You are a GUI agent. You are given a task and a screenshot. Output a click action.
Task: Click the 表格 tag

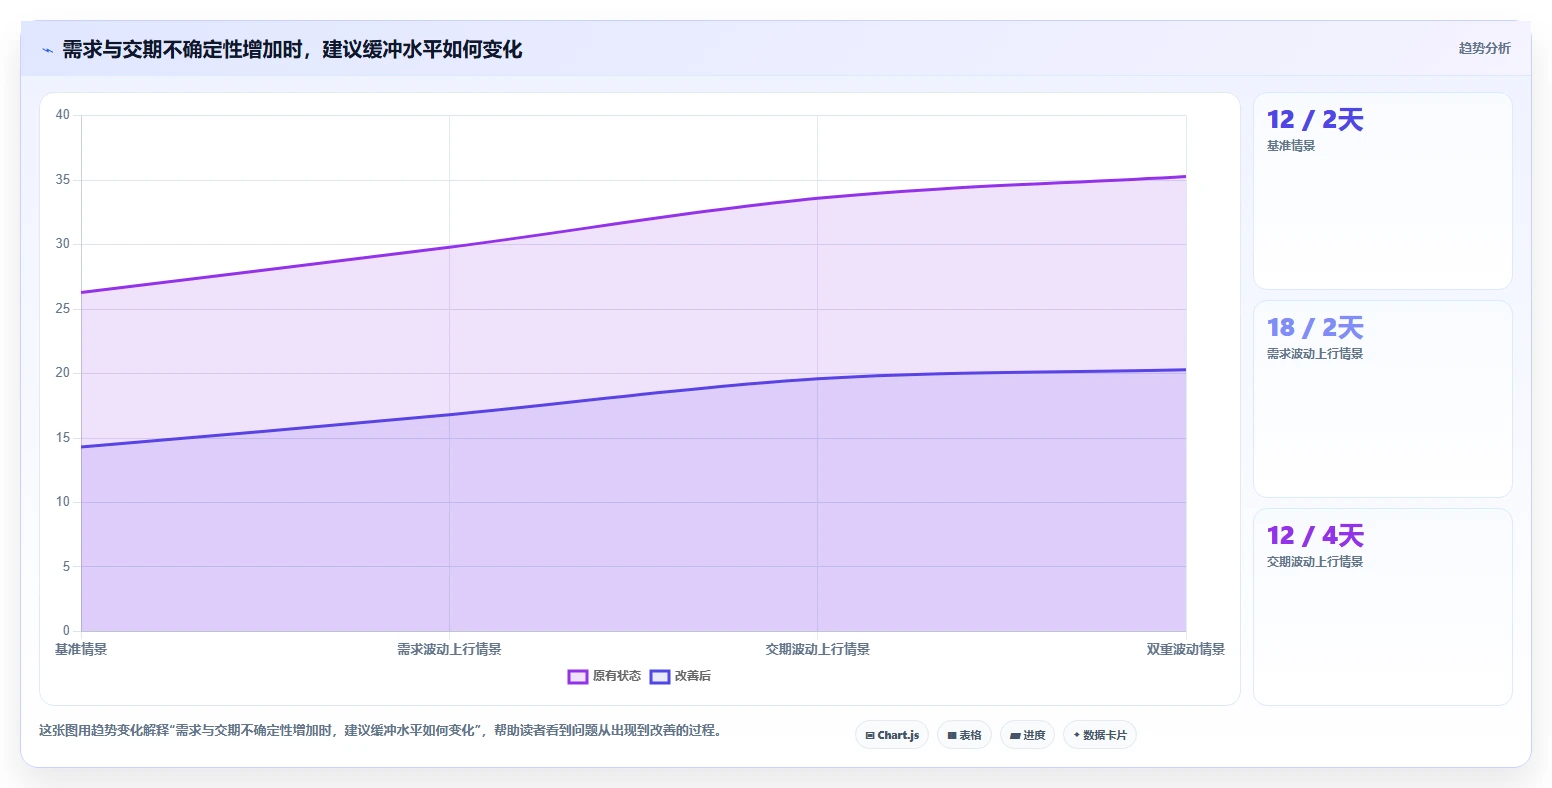tap(964, 735)
